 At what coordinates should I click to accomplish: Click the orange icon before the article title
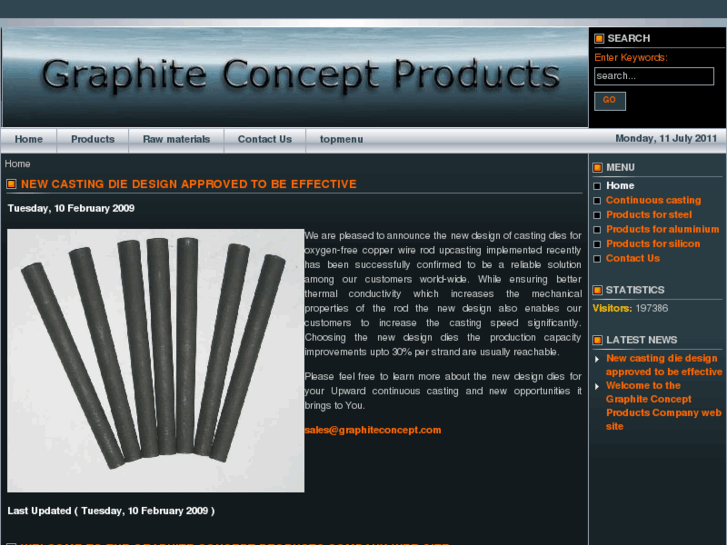coord(12,184)
